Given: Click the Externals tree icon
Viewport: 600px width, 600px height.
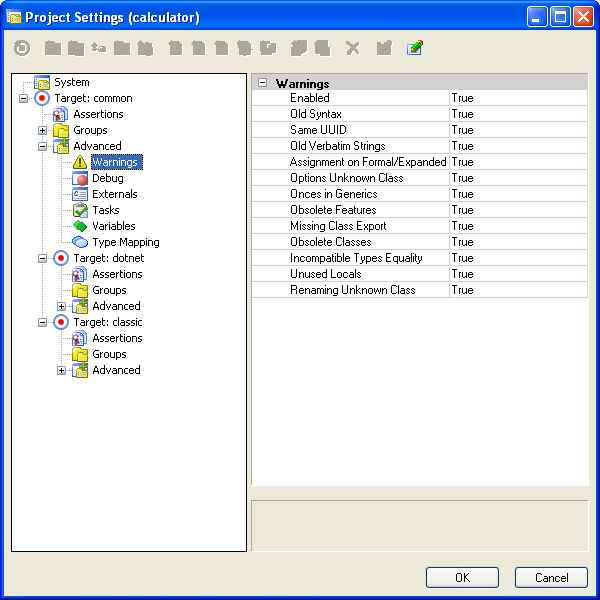Looking at the screenshot, I should 80,194.
